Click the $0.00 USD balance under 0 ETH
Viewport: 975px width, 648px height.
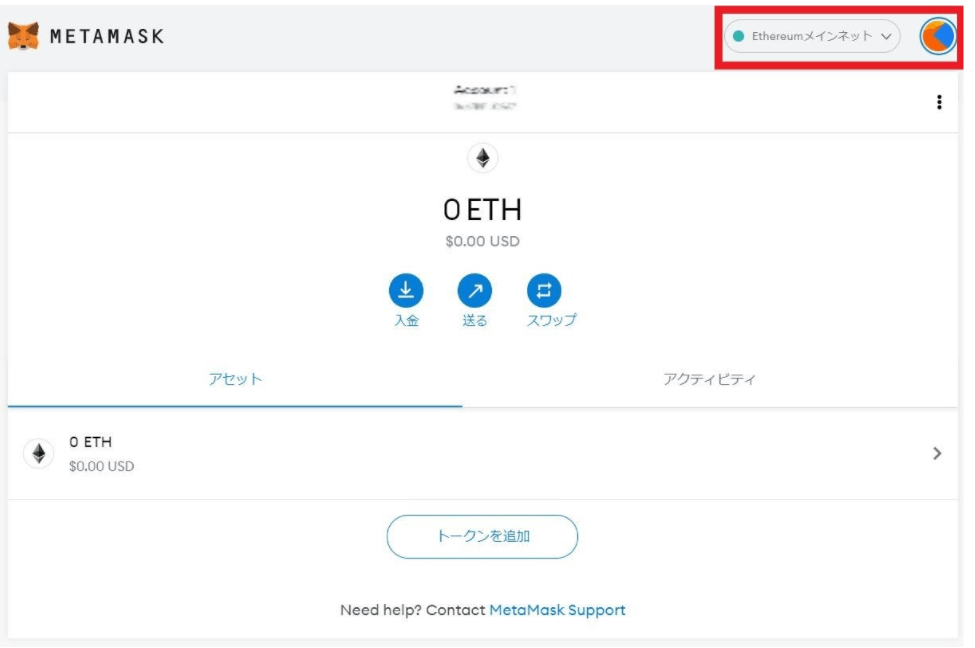click(x=482, y=241)
